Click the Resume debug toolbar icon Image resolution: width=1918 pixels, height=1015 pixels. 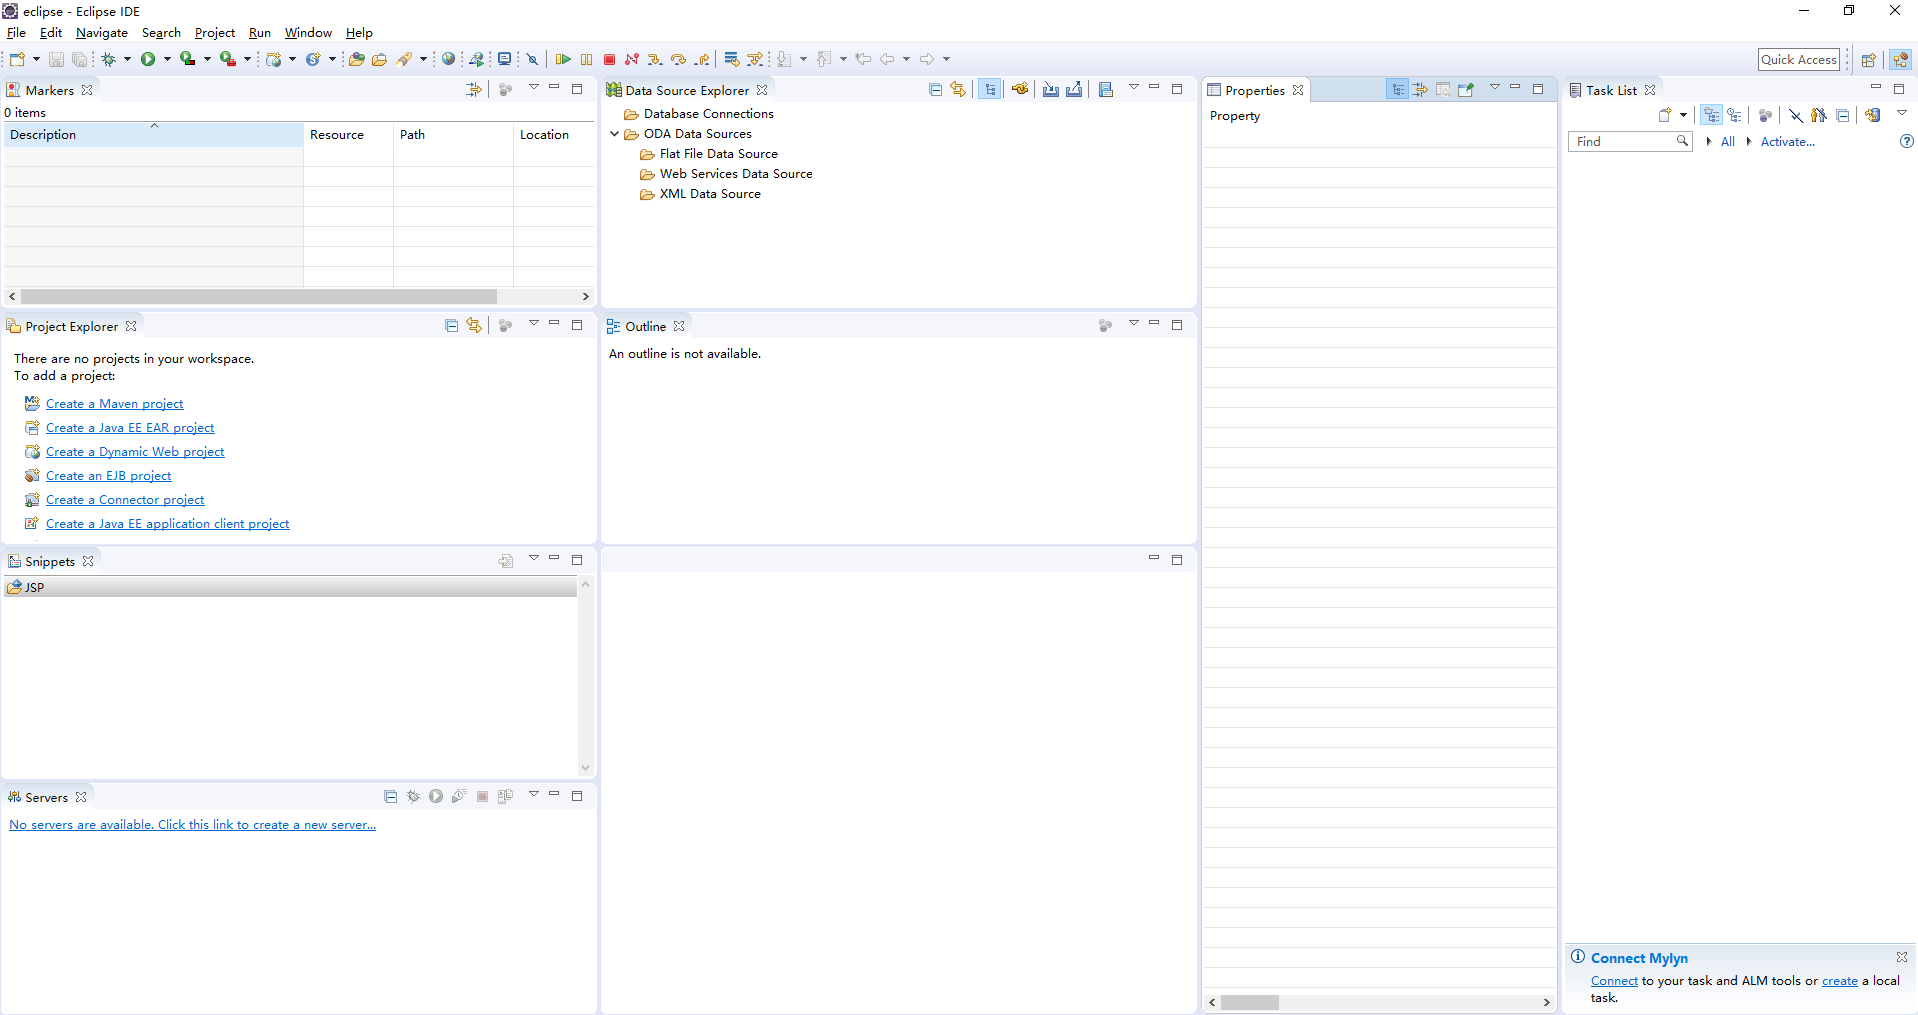tap(563, 59)
